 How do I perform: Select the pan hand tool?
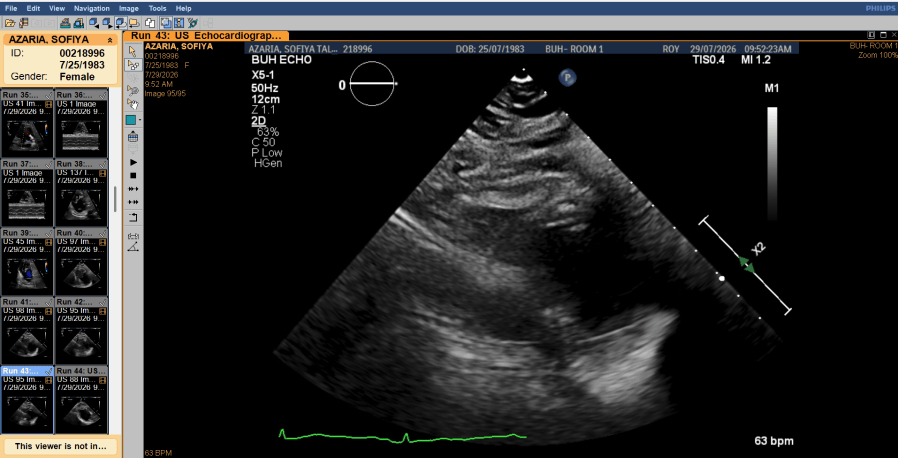133,104
